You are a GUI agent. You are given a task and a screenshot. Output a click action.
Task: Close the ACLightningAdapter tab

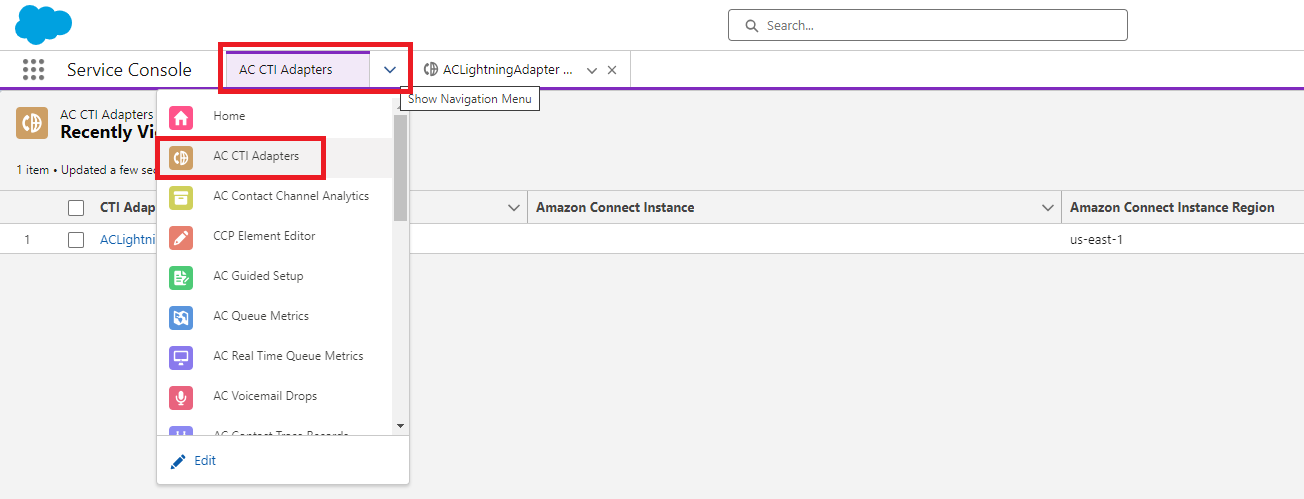(x=612, y=70)
